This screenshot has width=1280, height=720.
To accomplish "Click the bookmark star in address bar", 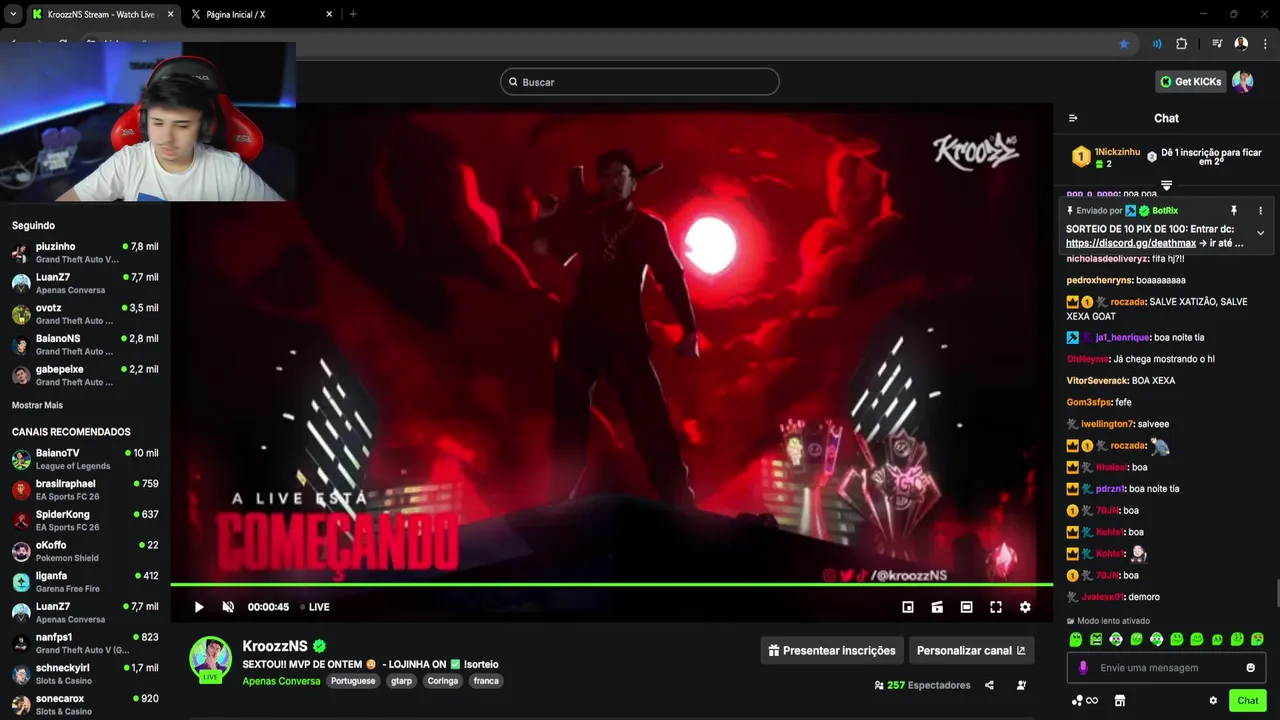I will pos(1124,44).
